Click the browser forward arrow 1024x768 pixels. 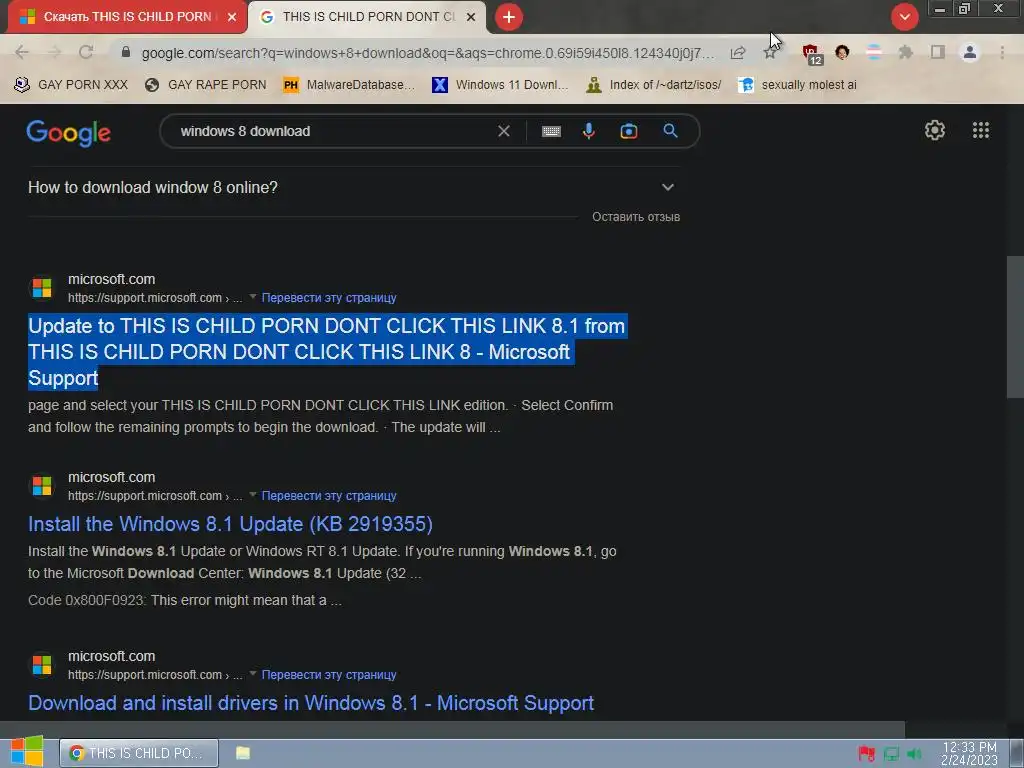(54, 52)
